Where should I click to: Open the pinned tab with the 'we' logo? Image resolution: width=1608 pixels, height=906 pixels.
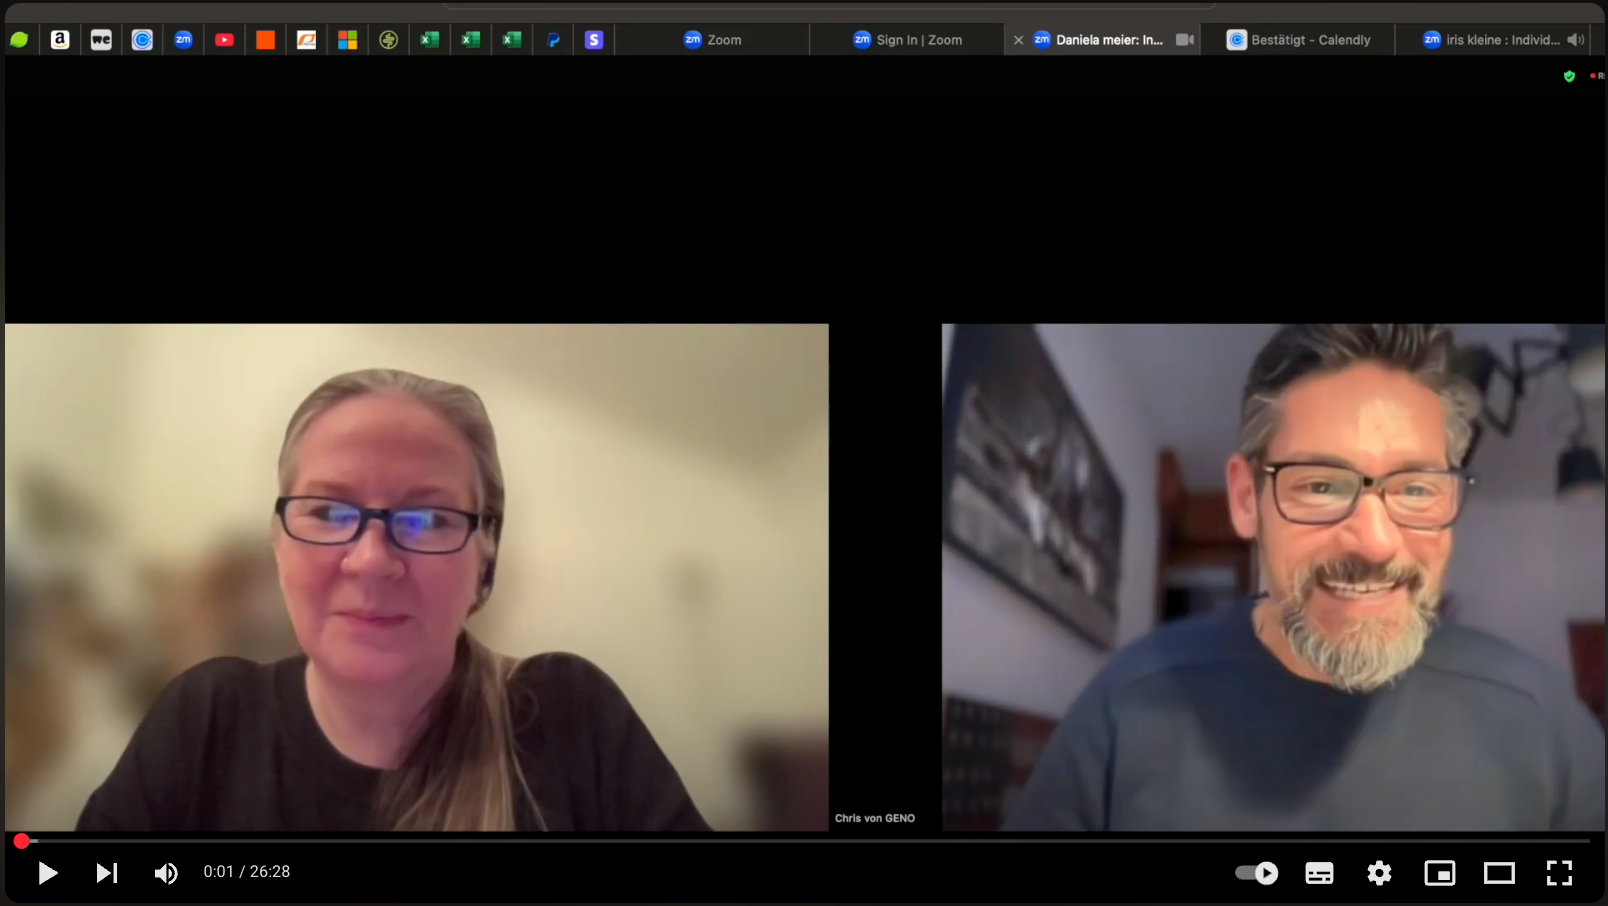pos(101,40)
